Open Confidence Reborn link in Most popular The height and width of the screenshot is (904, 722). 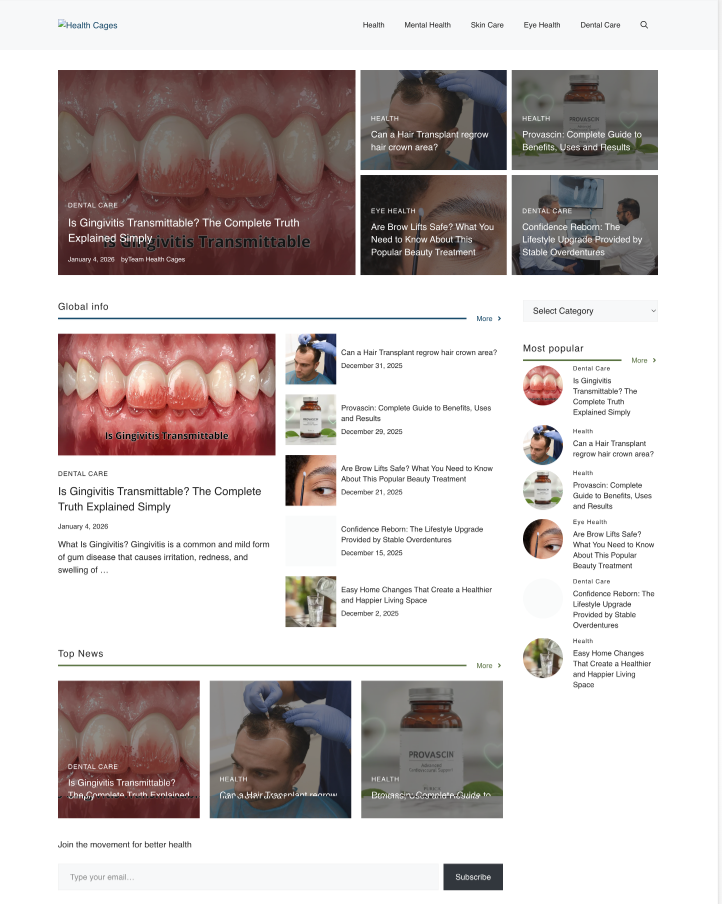click(x=614, y=609)
